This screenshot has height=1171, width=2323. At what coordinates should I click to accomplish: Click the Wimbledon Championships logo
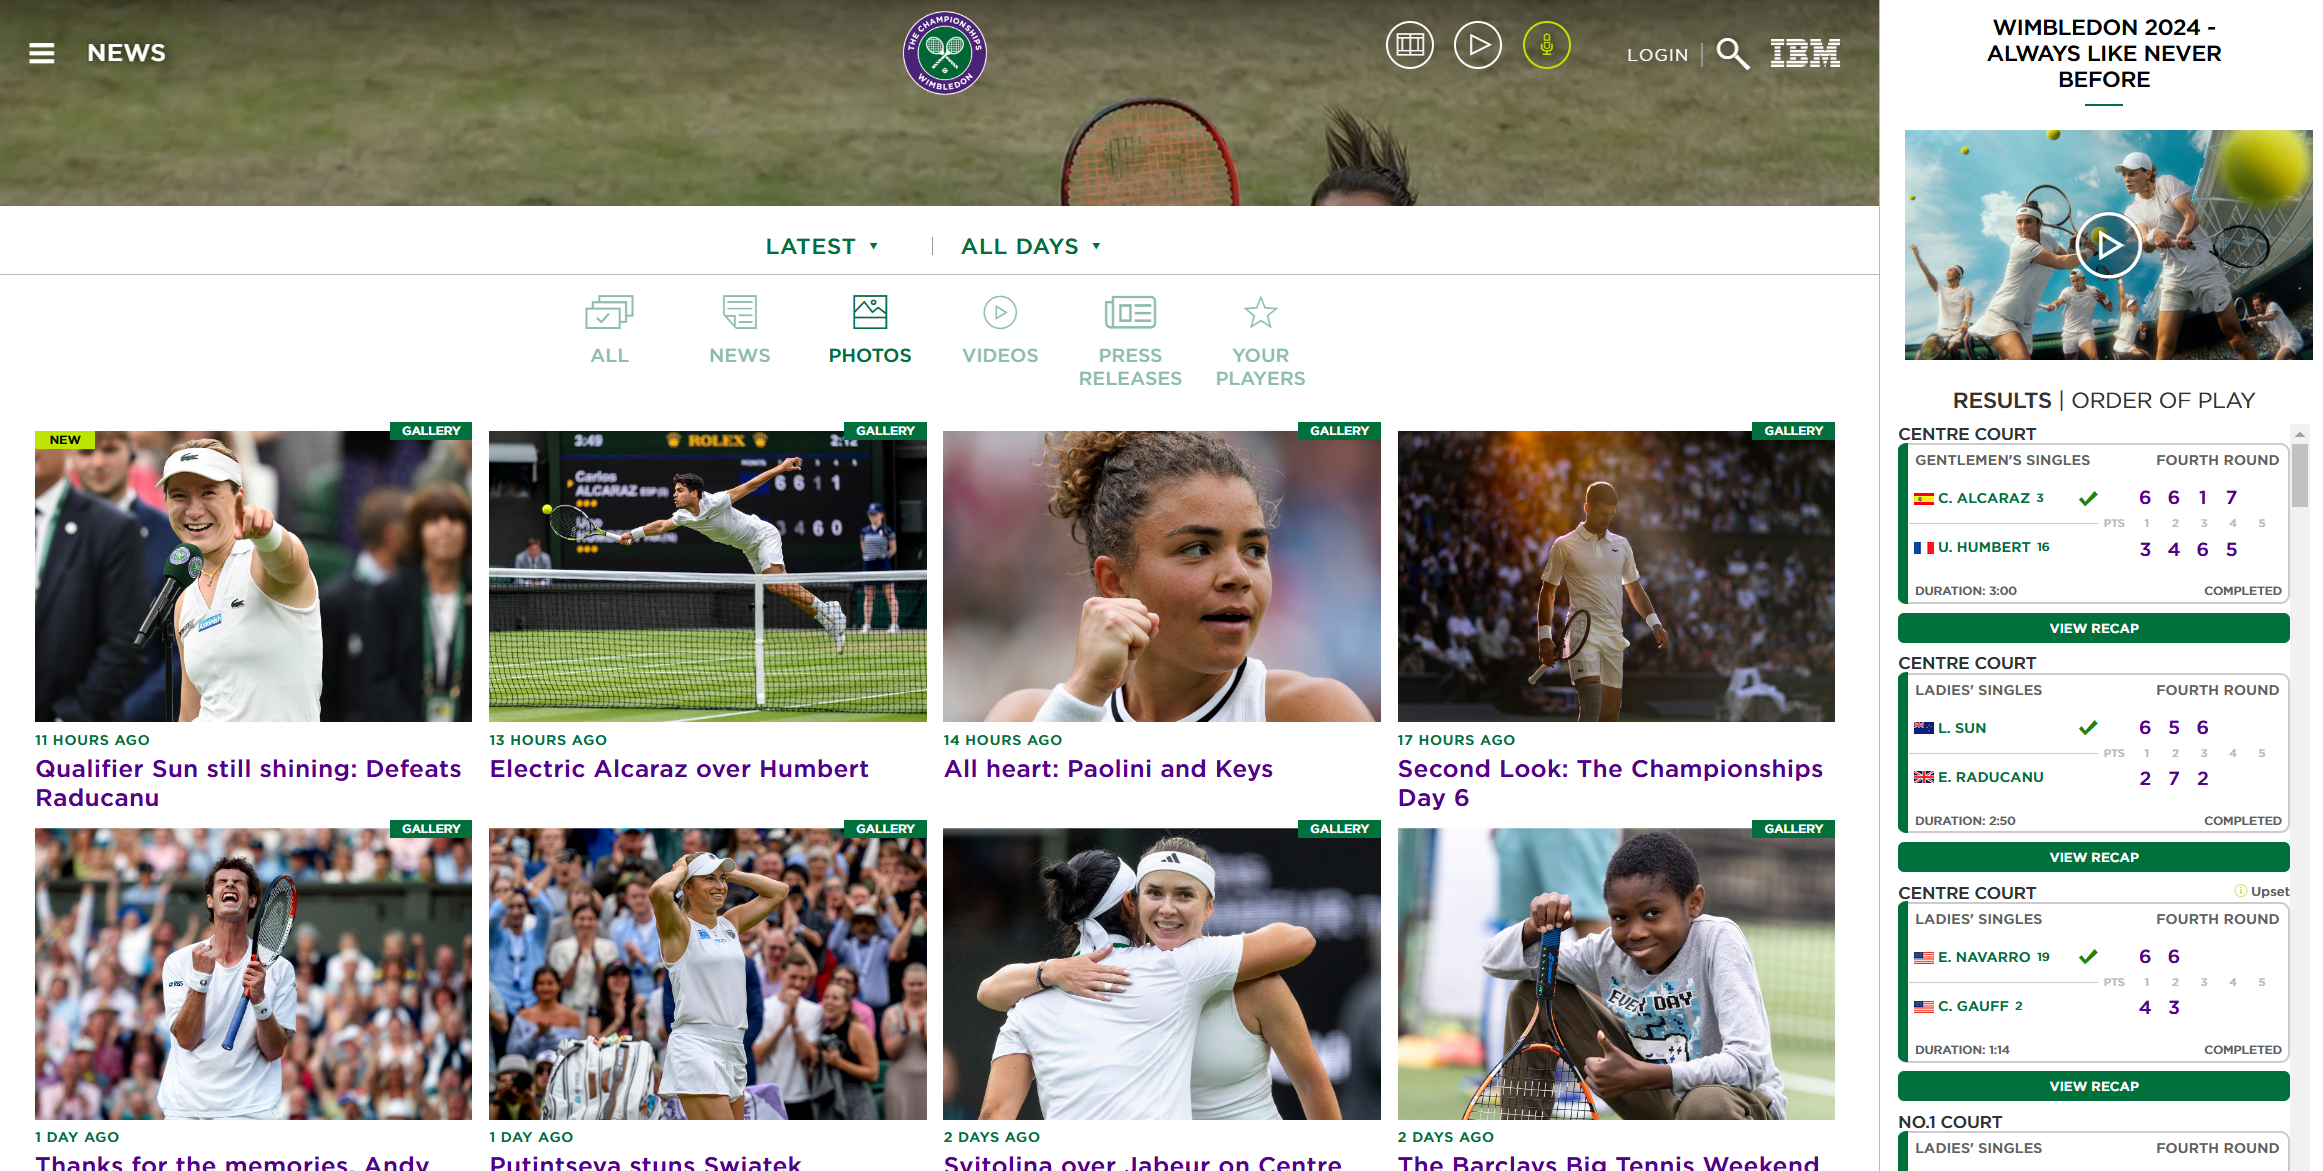(944, 53)
